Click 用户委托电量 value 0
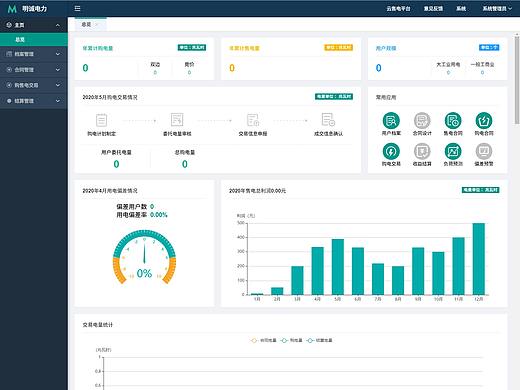Viewport: 520px width, 390px height. coord(116,164)
